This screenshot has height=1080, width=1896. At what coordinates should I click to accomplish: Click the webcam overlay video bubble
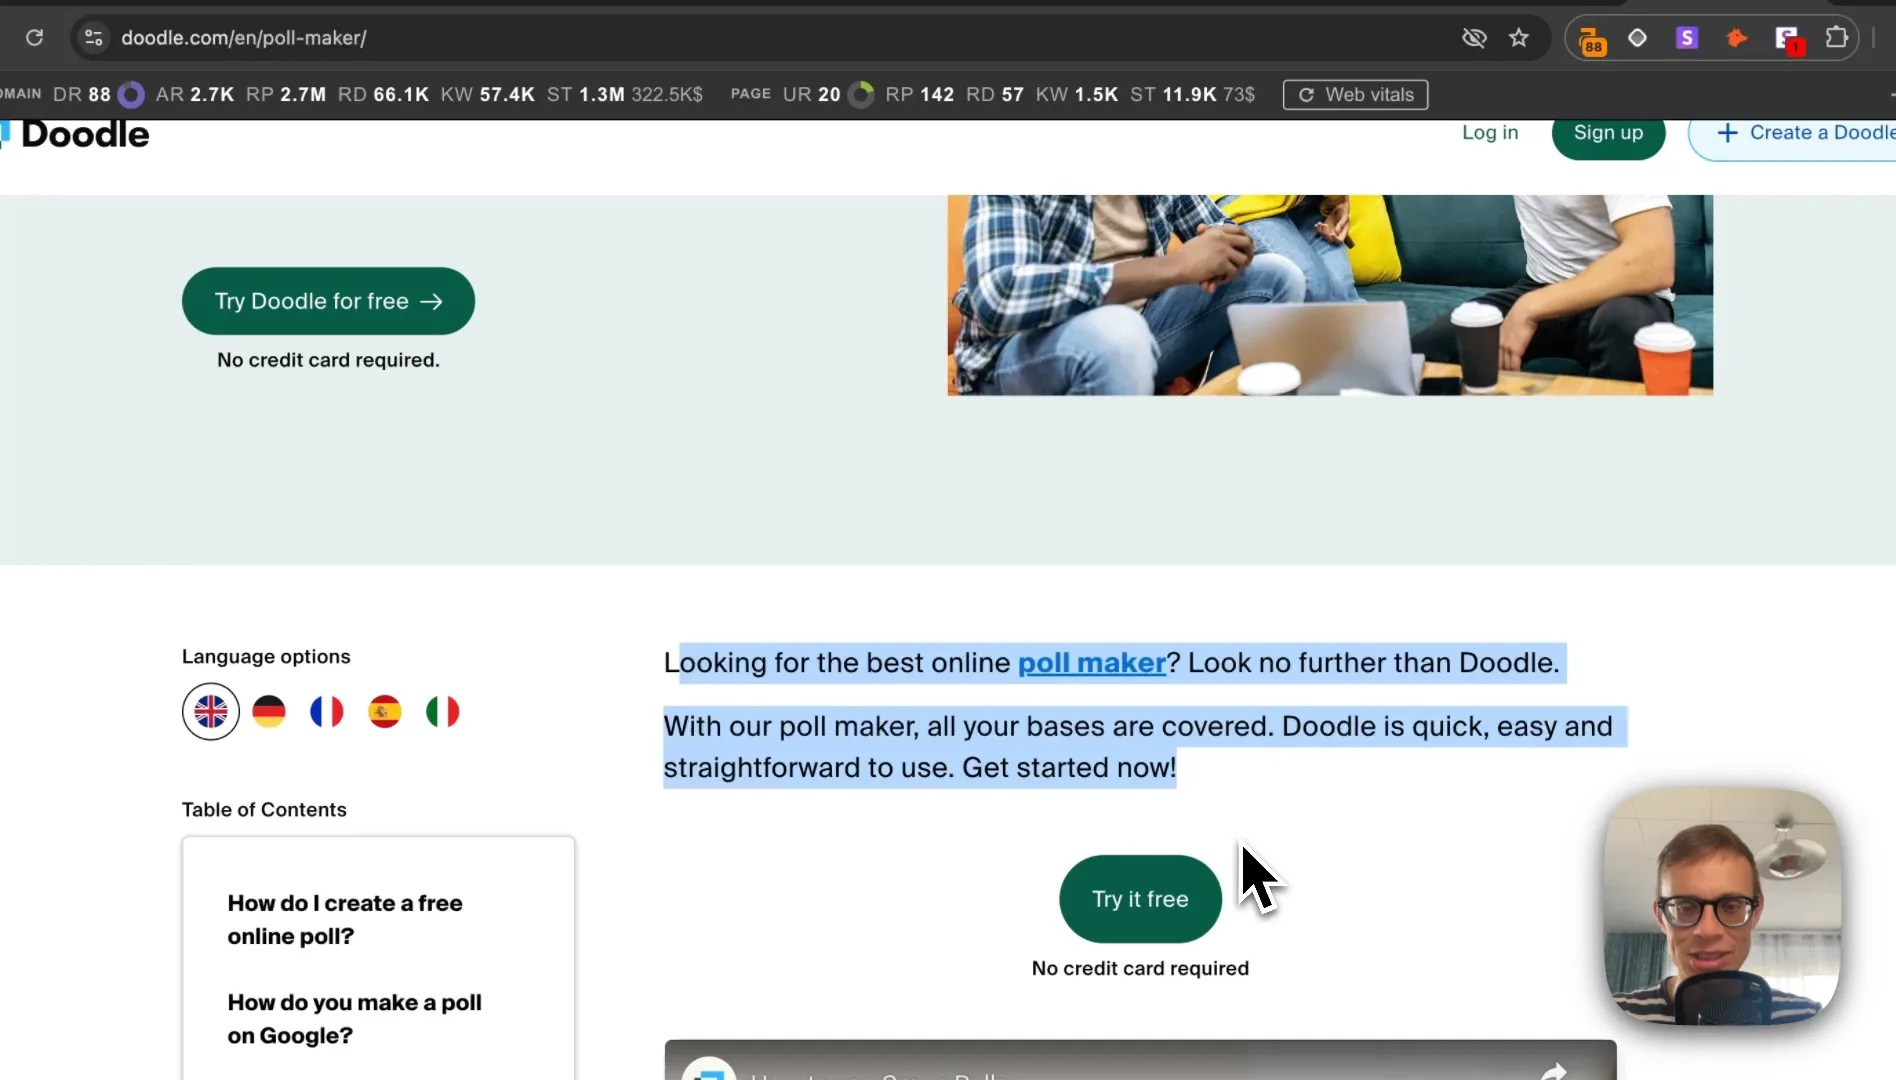coord(1722,906)
